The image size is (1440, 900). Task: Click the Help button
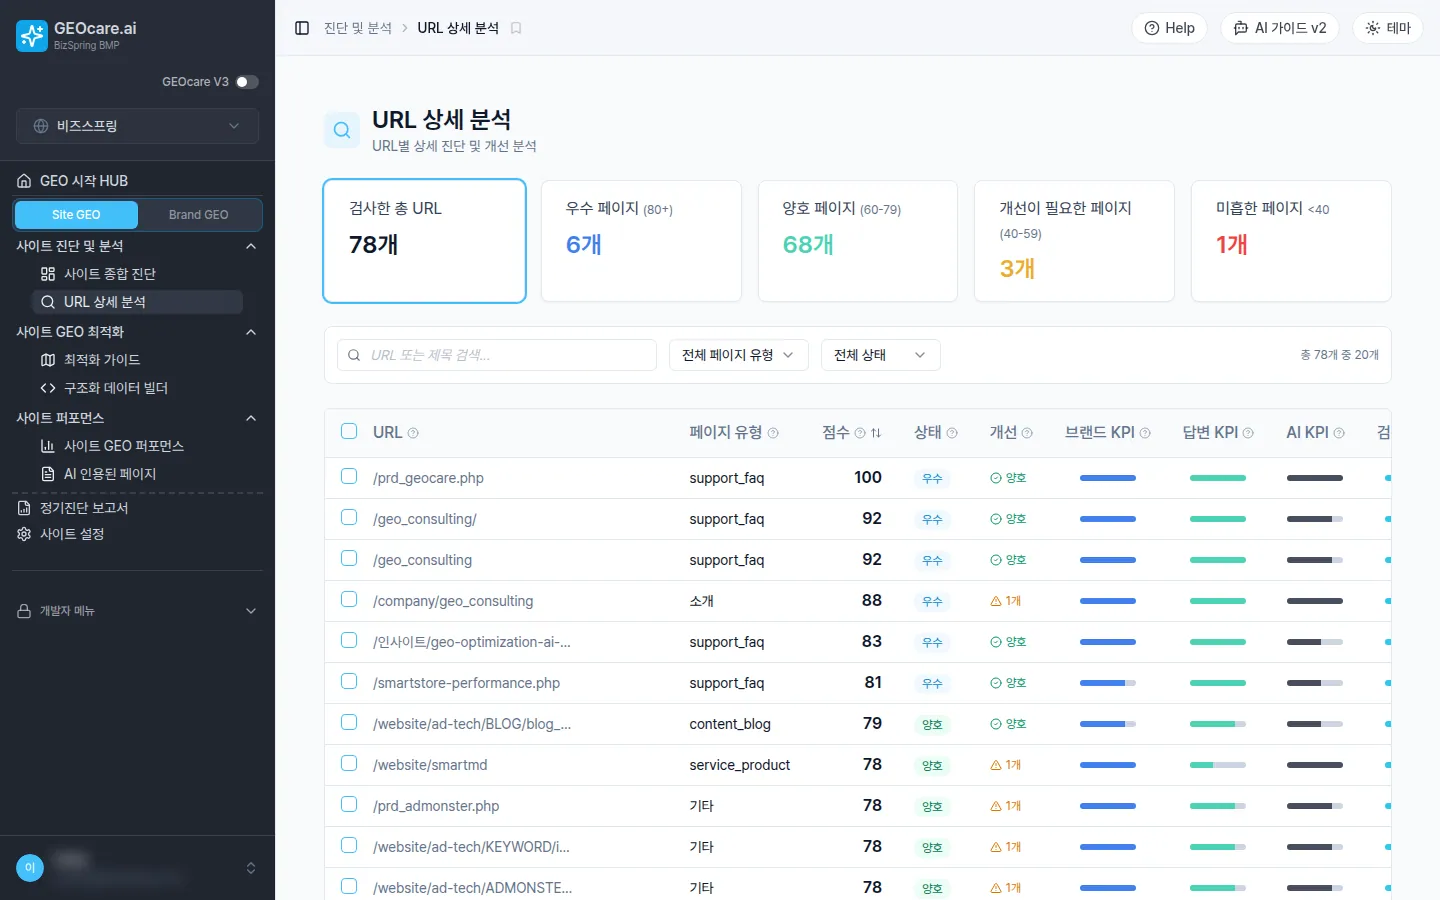(x=1169, y=28)
